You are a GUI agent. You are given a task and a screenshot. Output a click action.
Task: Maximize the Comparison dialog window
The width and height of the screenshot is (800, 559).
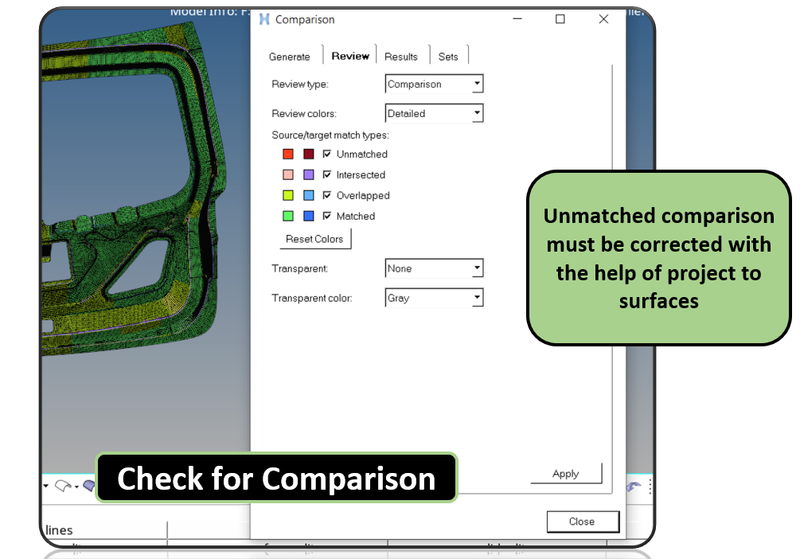[560, 19]
